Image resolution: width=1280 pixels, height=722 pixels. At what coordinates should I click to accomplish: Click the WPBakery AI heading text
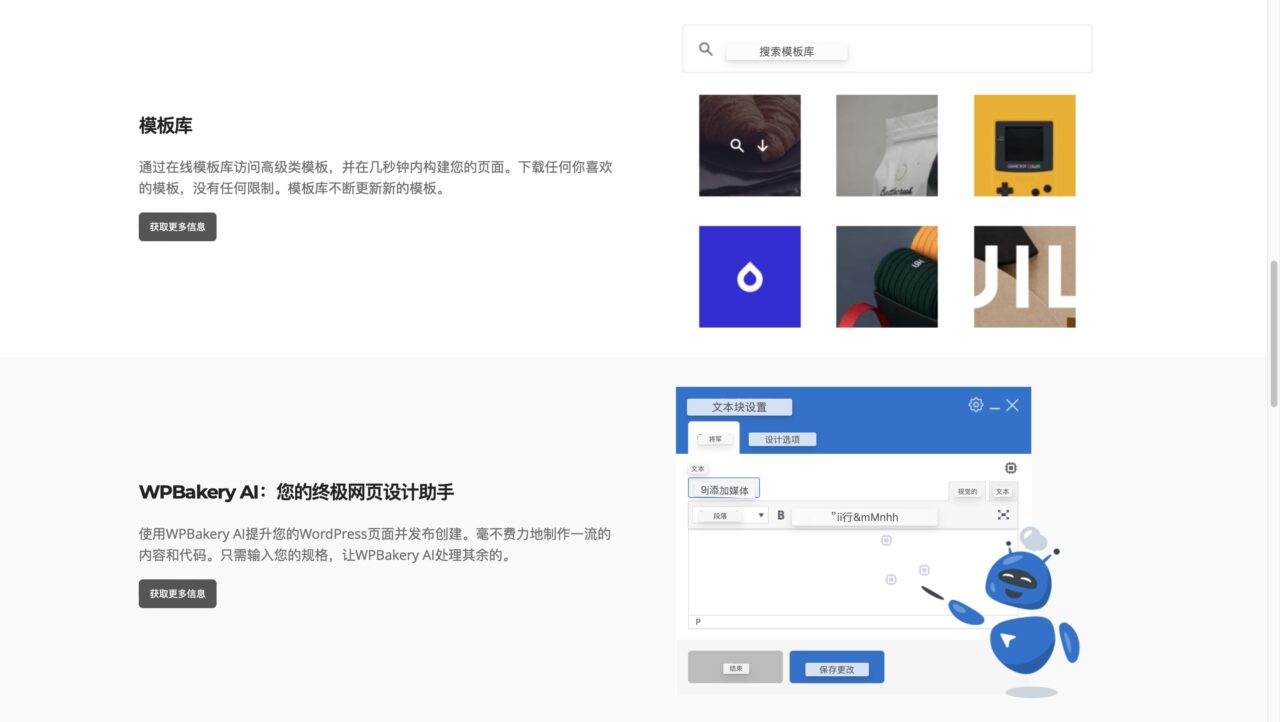pos(296,492)
